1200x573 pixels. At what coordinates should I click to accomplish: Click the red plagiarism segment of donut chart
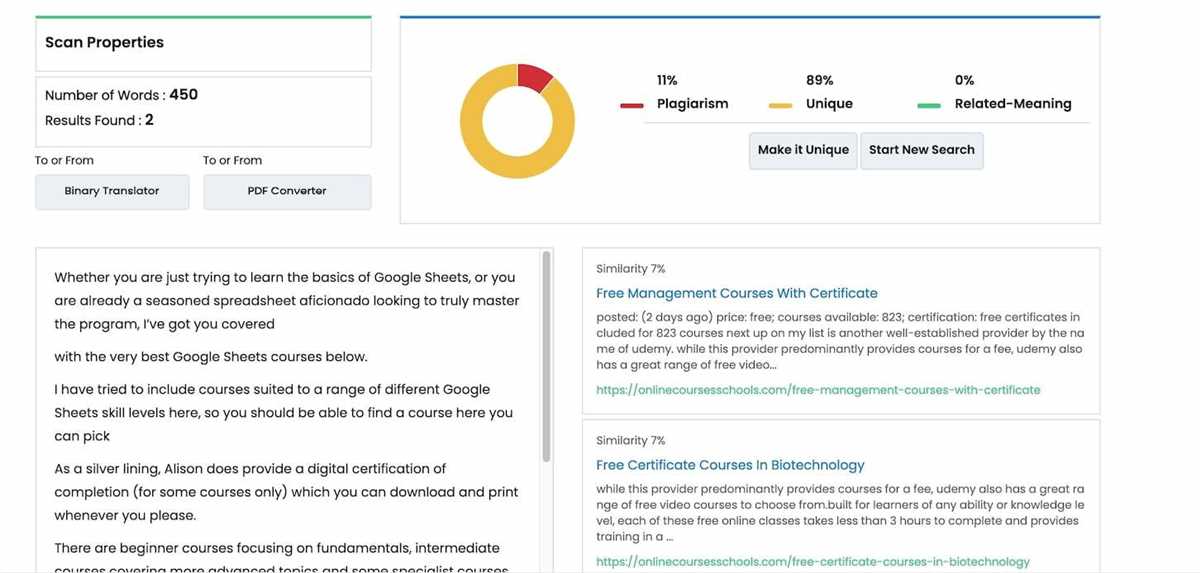point(534,77)
